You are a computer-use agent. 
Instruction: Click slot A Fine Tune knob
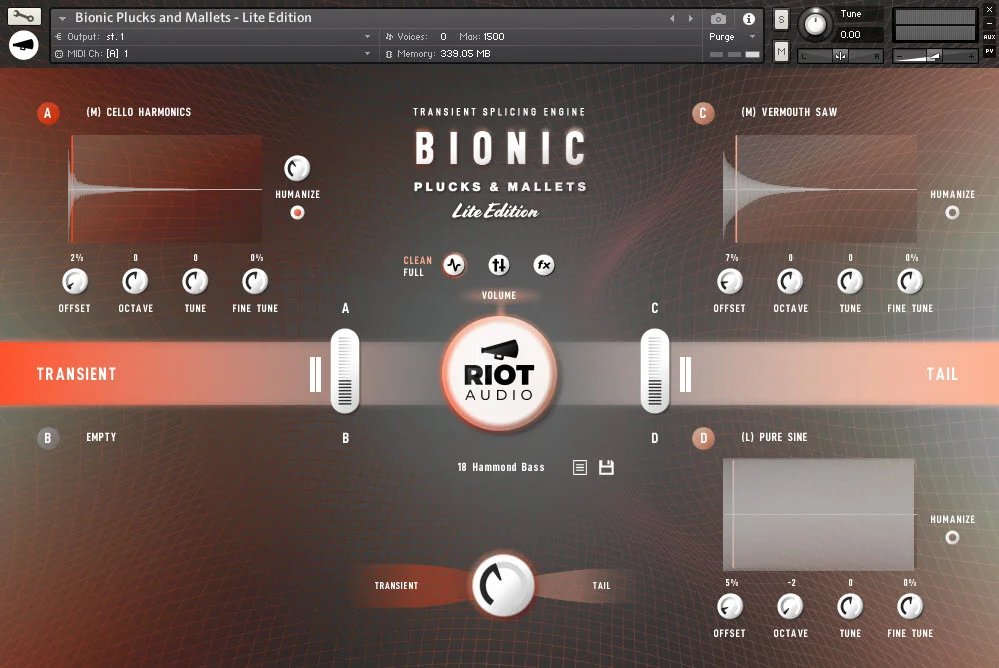[x=255, y=282]
